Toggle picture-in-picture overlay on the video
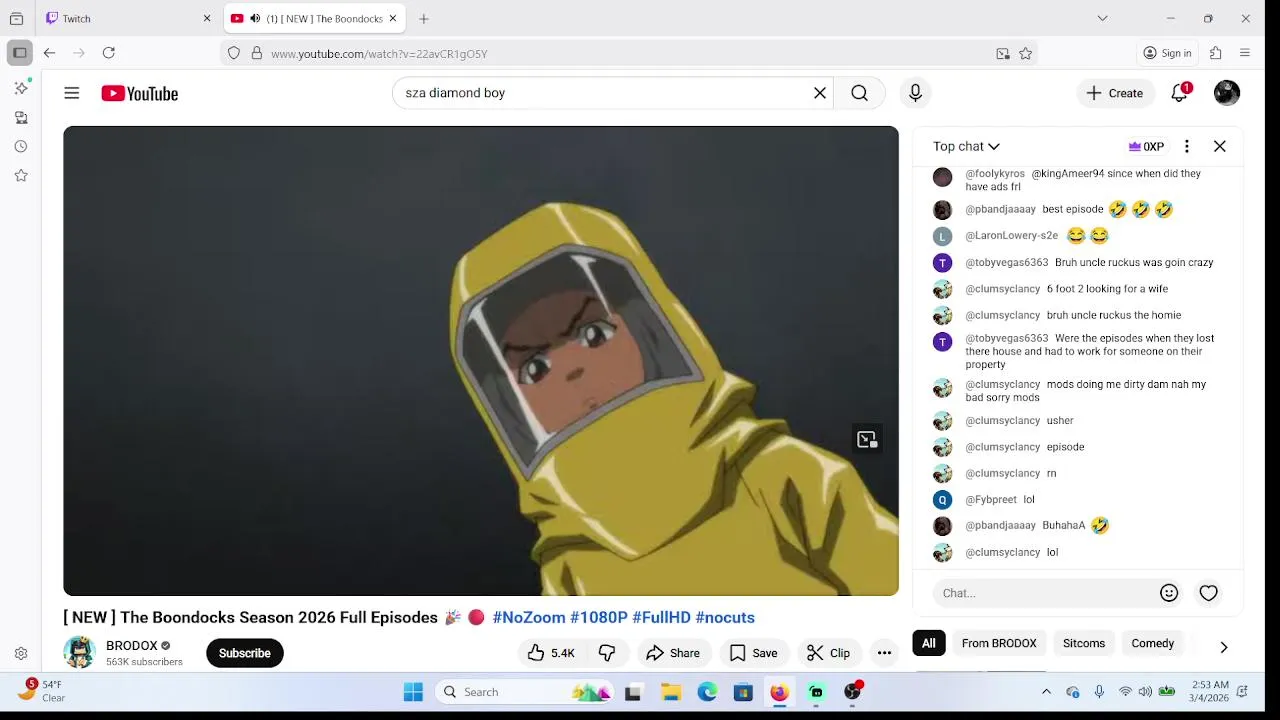 [x=867, y=439]
